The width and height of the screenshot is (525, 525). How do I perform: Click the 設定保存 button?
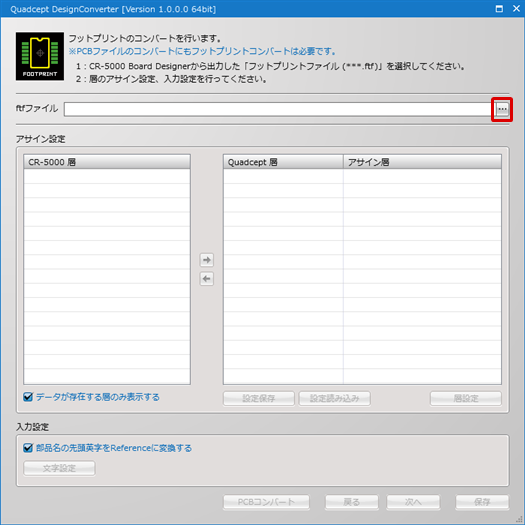click(259, 398)
